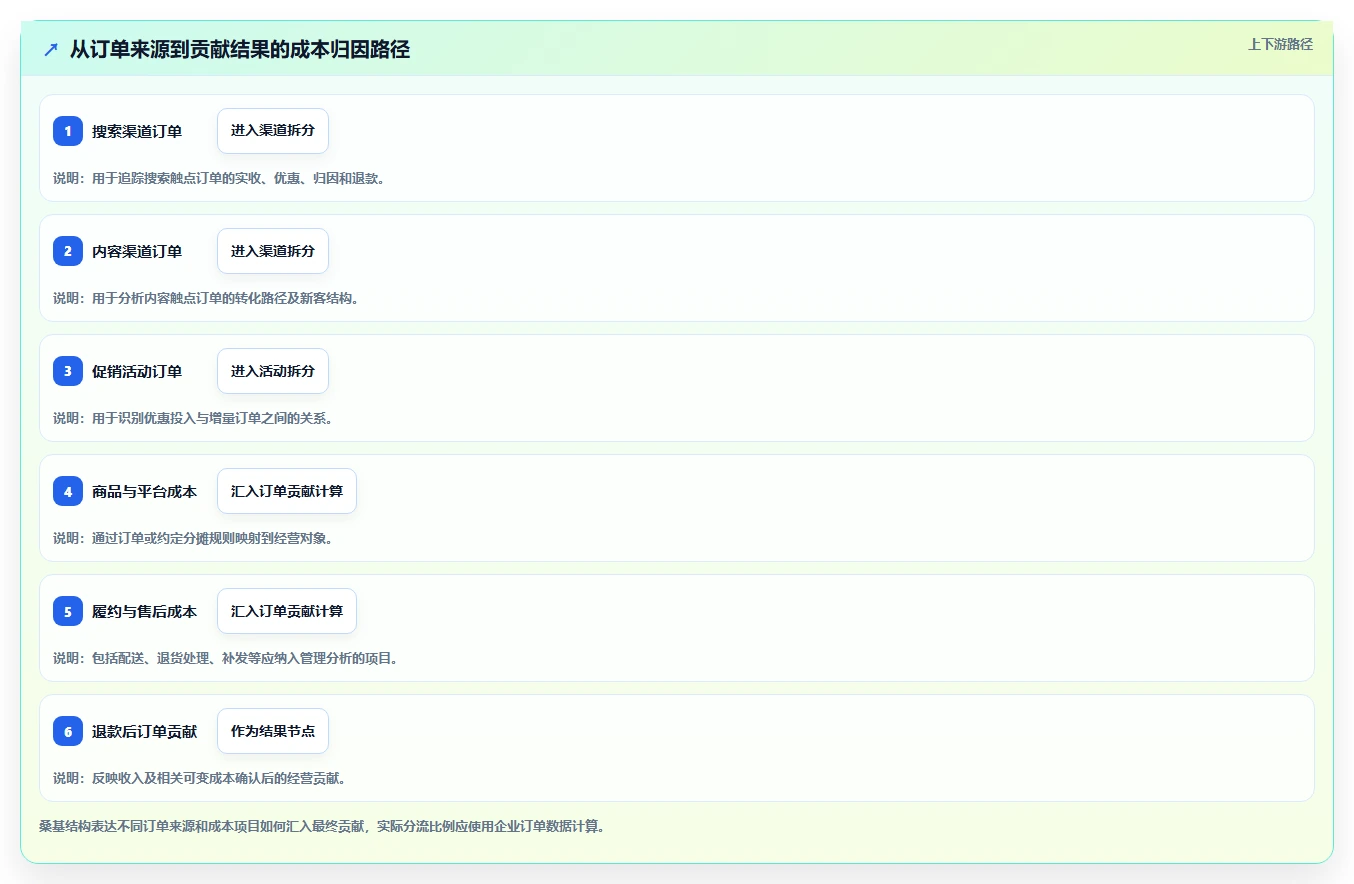Click the 上下游路径 label in header
1354x884 pixels.
point(1280,44)
